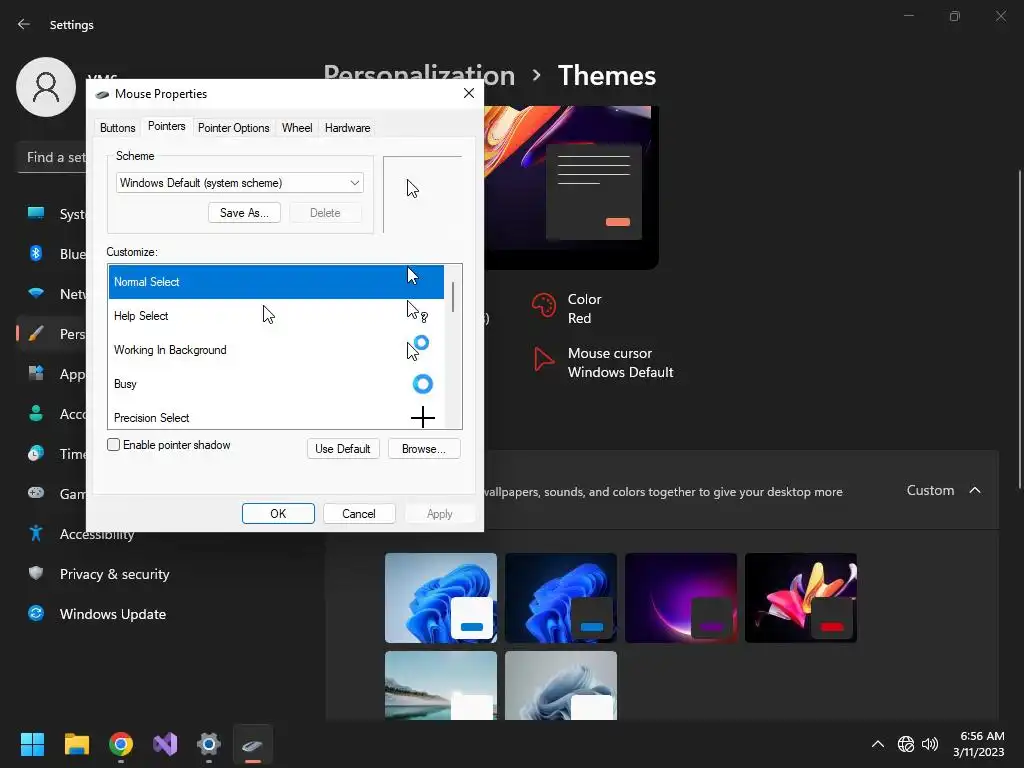The image size is (1024, 768).
Task: Select the colorful Captured Motion theme
Action: (x=801, y=598)
